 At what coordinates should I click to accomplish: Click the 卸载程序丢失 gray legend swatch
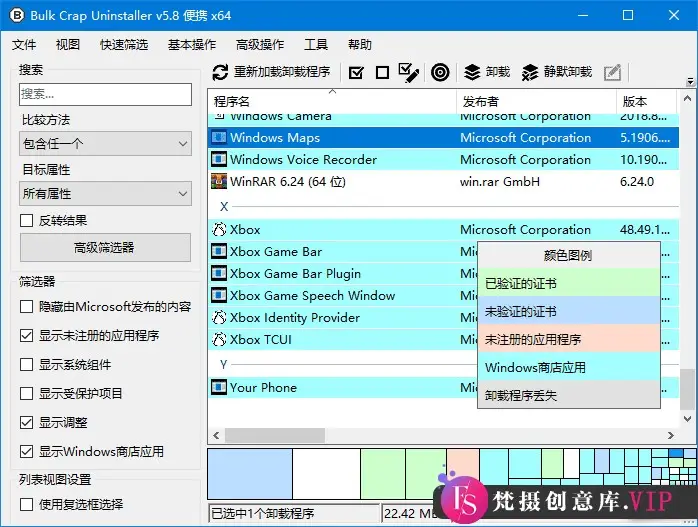568,395
